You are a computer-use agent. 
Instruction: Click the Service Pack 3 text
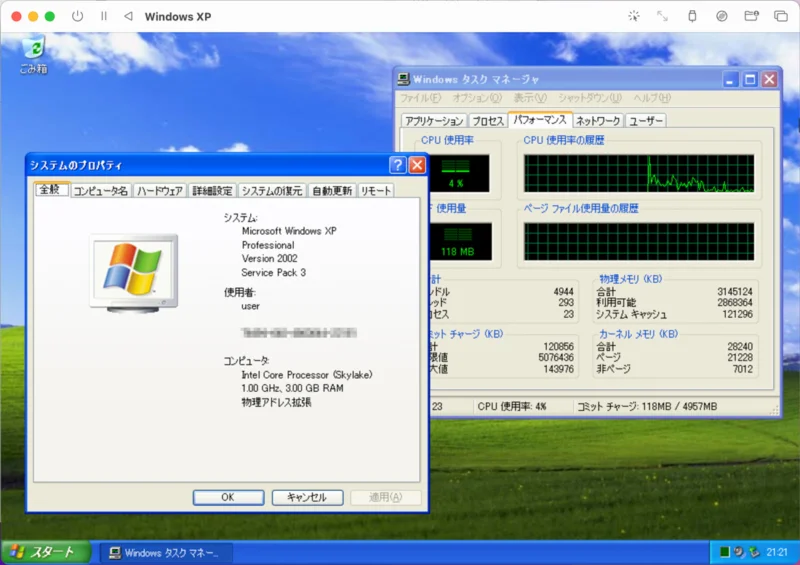click(x=273, y=273)
